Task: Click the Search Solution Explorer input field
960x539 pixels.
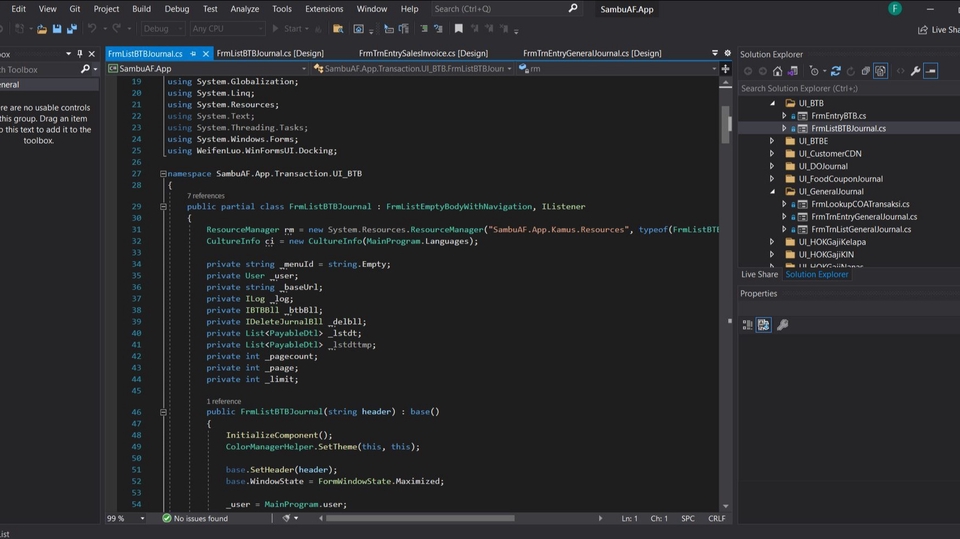Action: pyautogui.click(x=840, y=88)
